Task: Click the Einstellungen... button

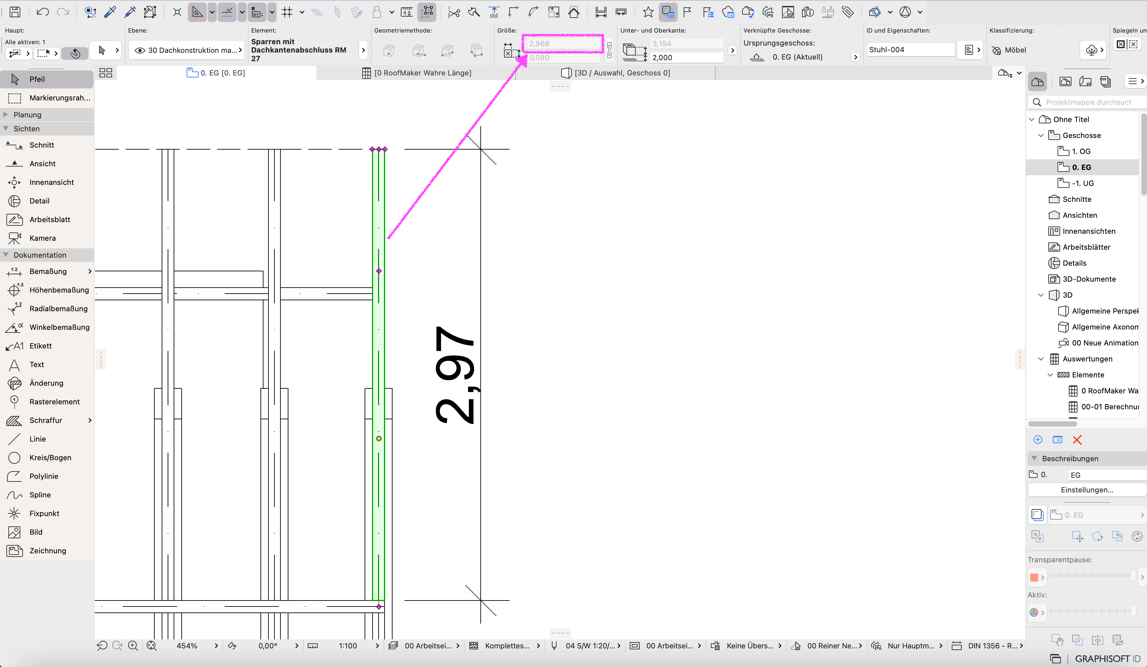Action: [x=1086, y=490]
